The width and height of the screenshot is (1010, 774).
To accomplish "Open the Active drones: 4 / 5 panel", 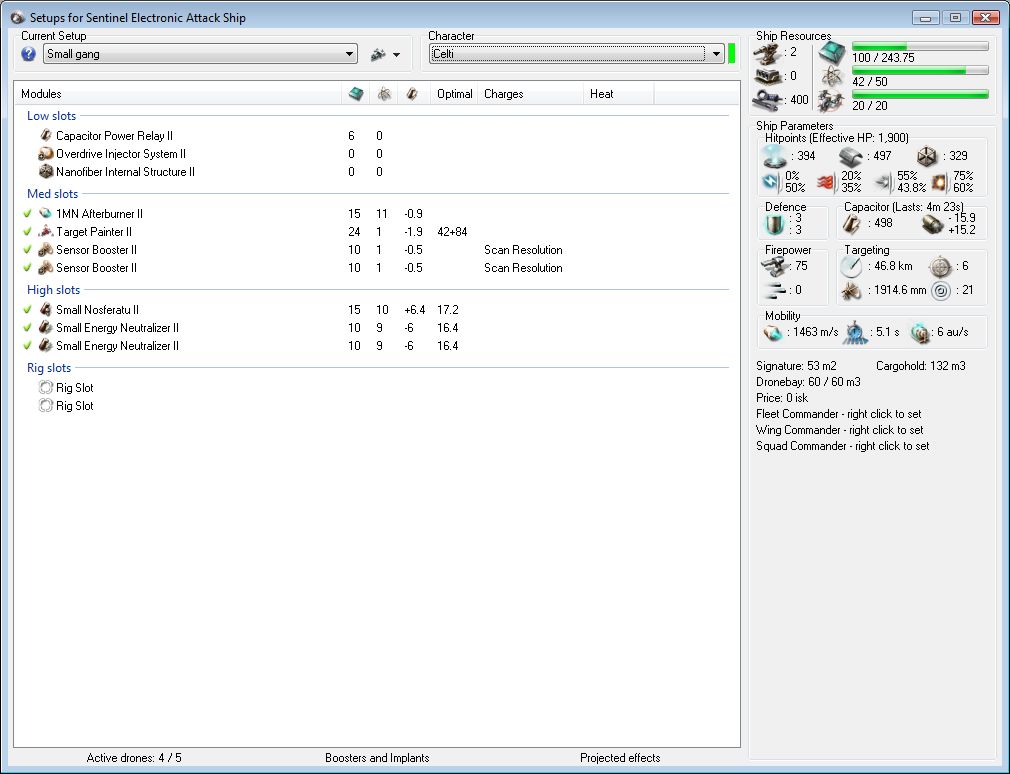I will click(133, 758).
